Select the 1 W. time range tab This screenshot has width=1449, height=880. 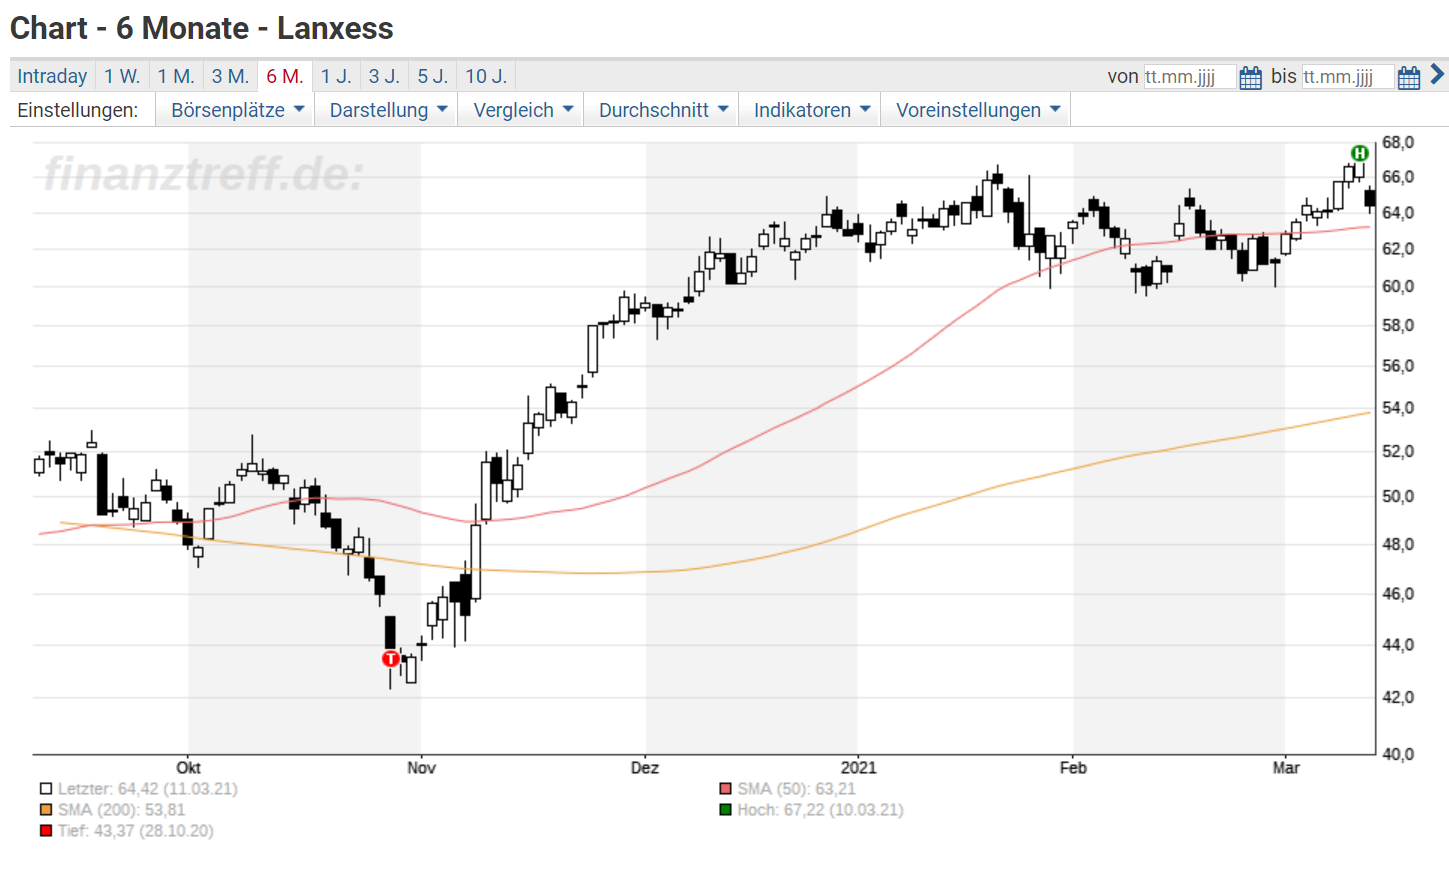(122, 76)
